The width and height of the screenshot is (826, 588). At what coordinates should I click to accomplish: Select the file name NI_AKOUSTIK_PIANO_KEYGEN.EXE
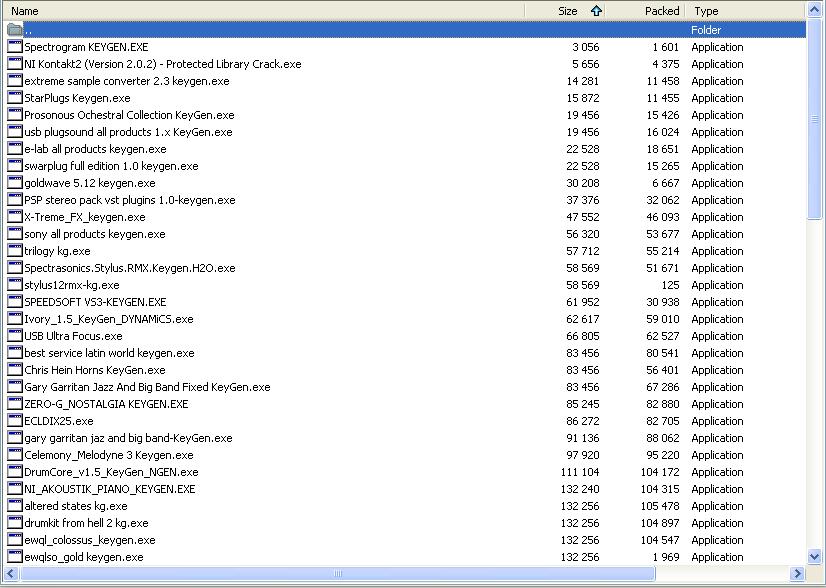tap(110, 488)
